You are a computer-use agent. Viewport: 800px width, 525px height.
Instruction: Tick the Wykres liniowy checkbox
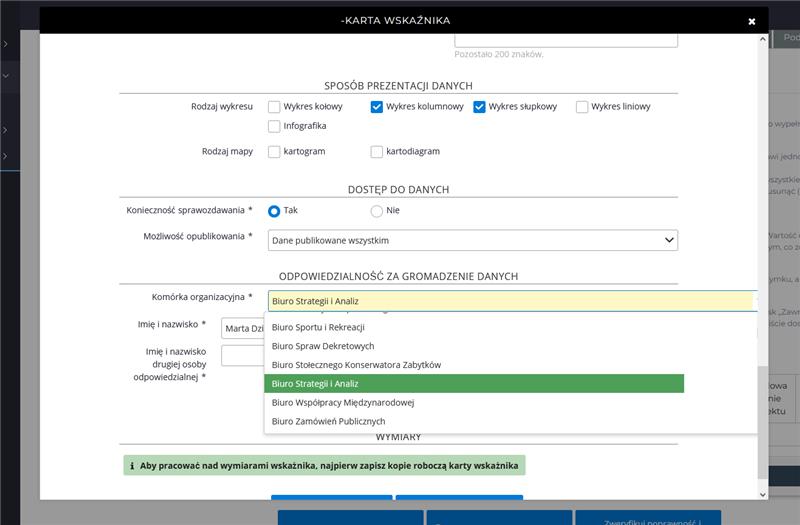tap(582, 107)
